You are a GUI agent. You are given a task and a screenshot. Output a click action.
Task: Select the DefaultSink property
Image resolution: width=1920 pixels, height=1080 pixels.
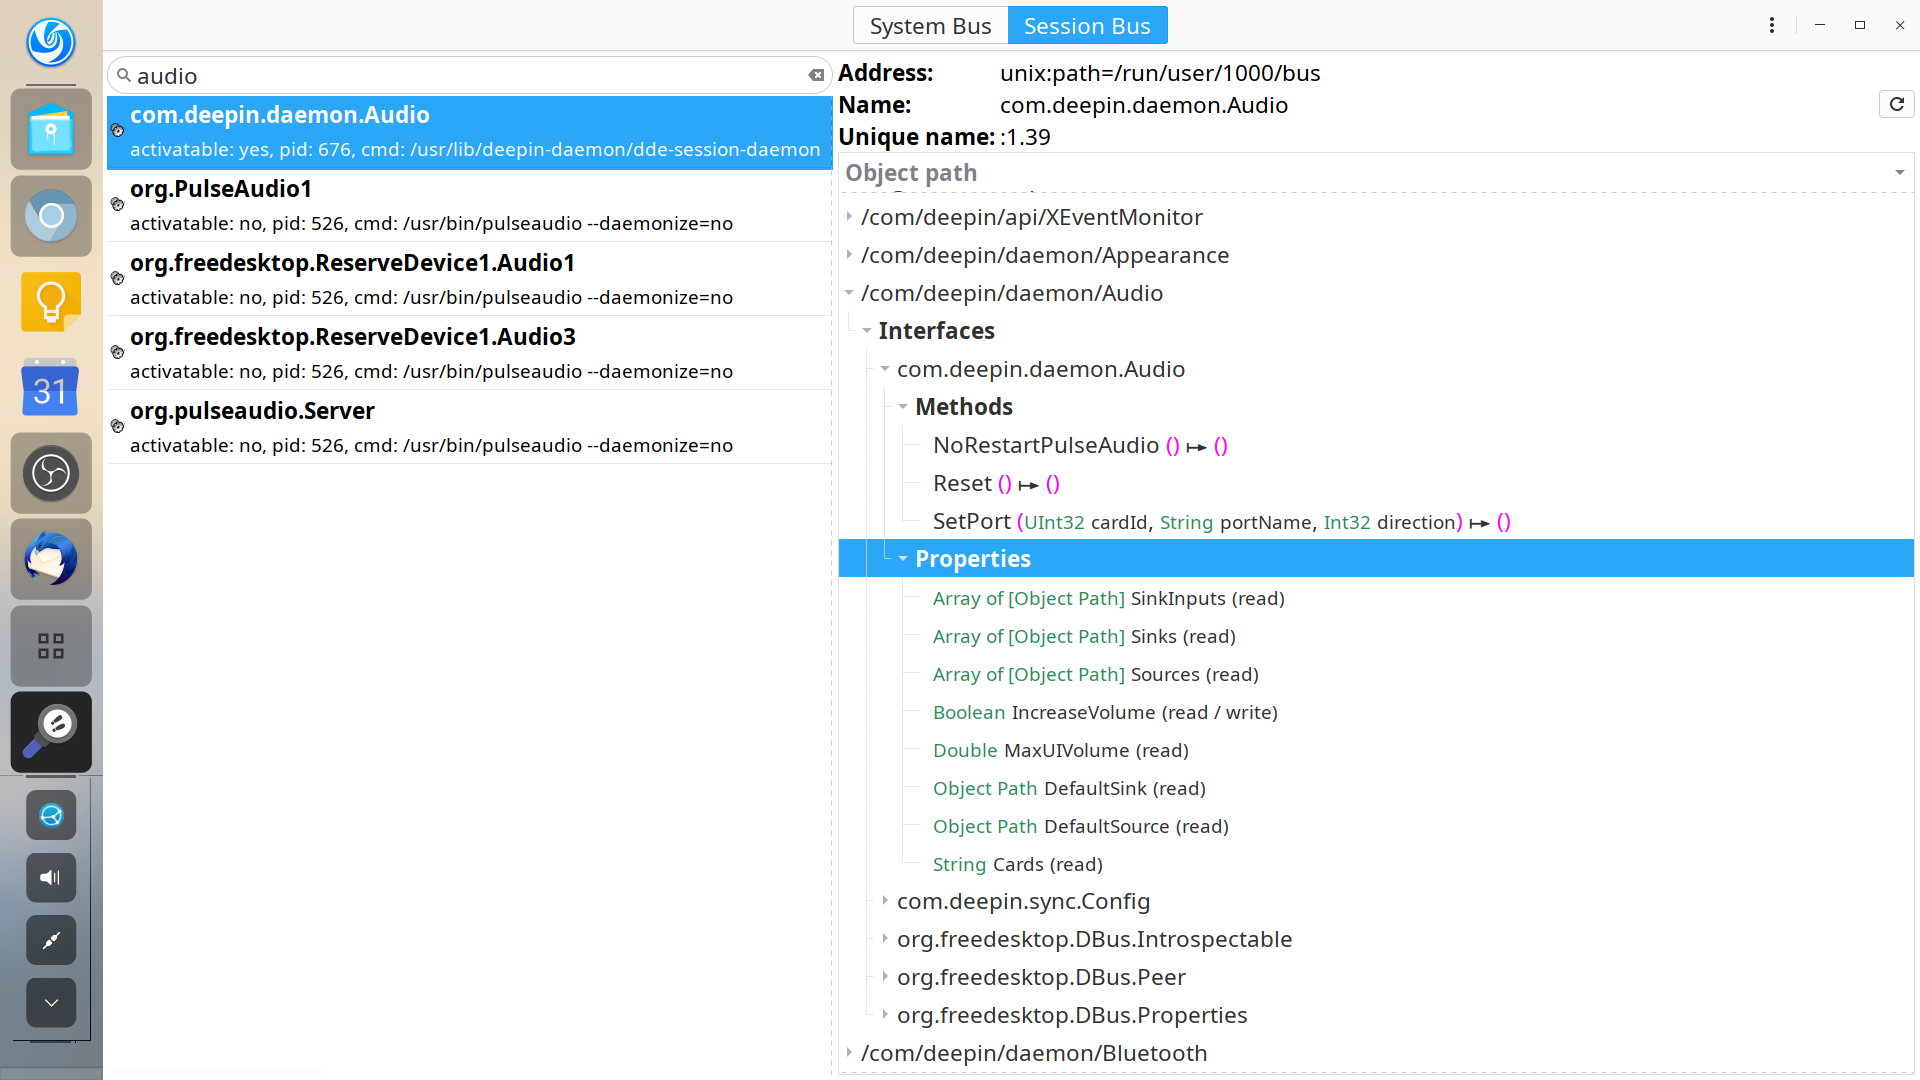point(1069,788)
